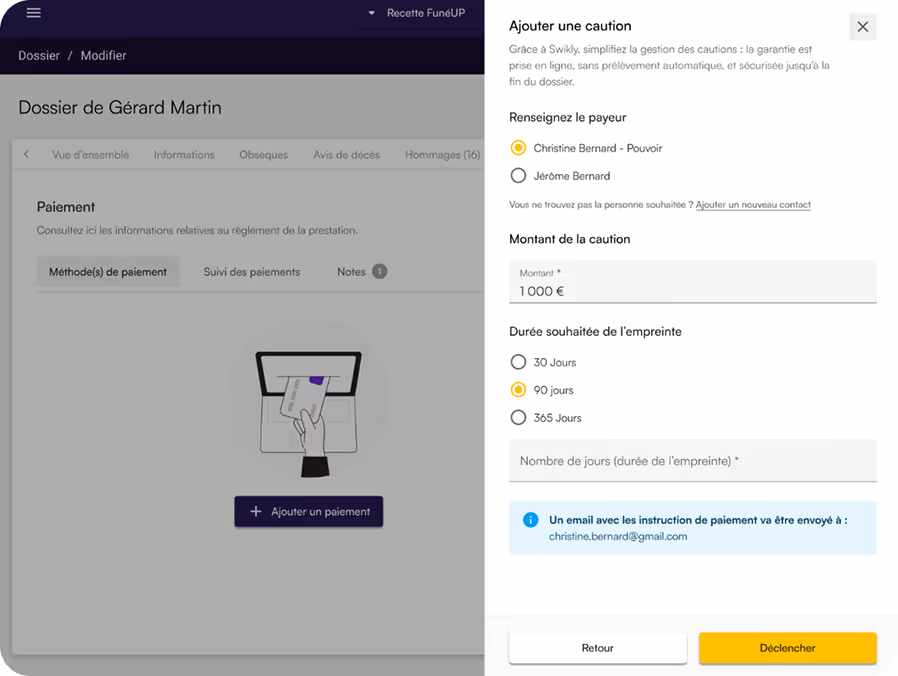Click the Retour button
This screenshot has height=676, width=898.
pyautogui.click(x=597, y=648)
